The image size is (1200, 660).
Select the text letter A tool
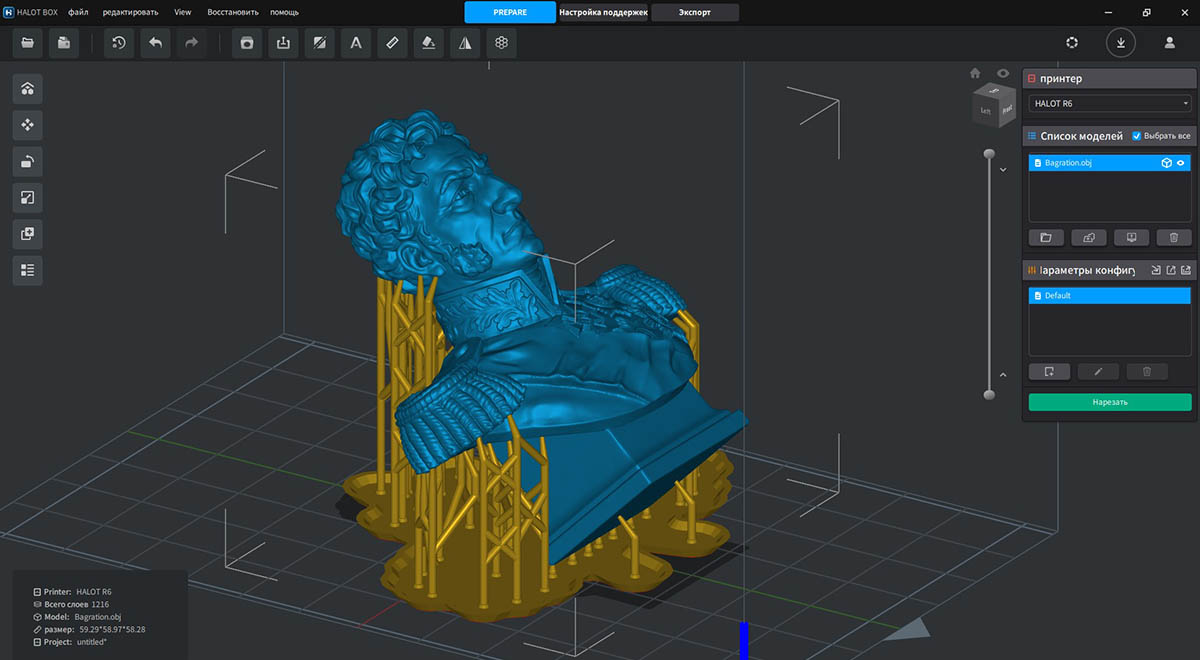point(355,43)
